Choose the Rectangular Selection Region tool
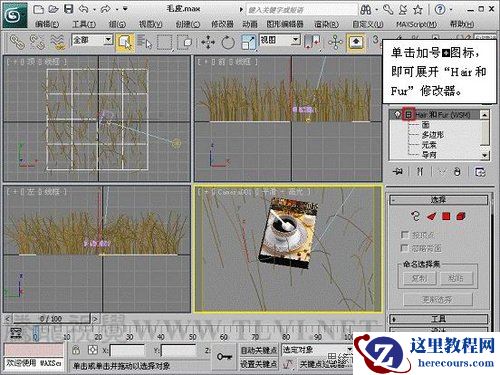The height and width of the screenshot is (375, 500). [164, 42]
